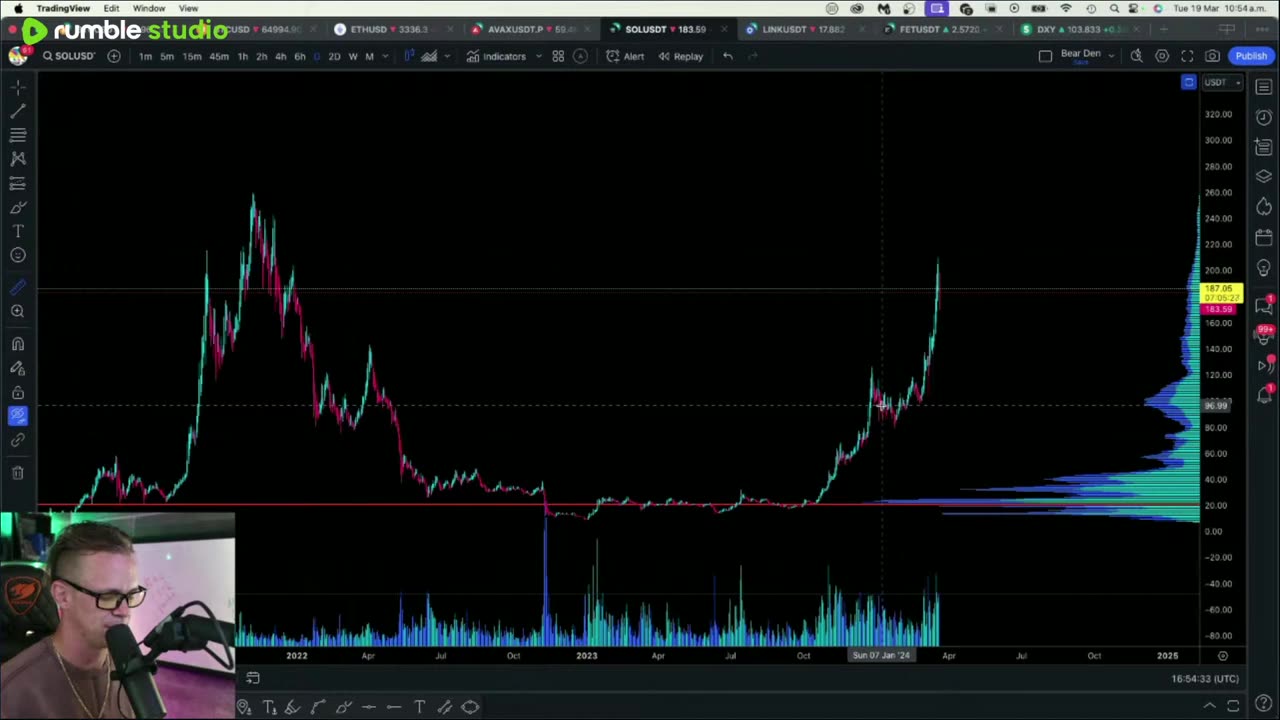This screenshot has width=1280, height=720.
Task: Enter fullscreen mode
Action: point(1187,56)
